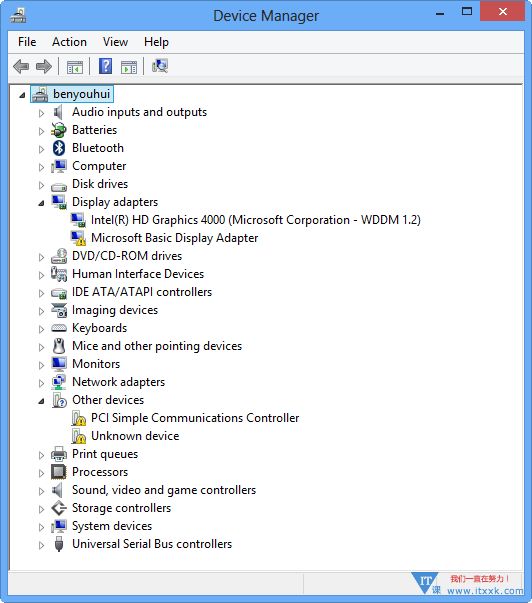Select the Keyboards label
Image resolution: width=532 pixels, height=603 pixels.
(99, 328)
